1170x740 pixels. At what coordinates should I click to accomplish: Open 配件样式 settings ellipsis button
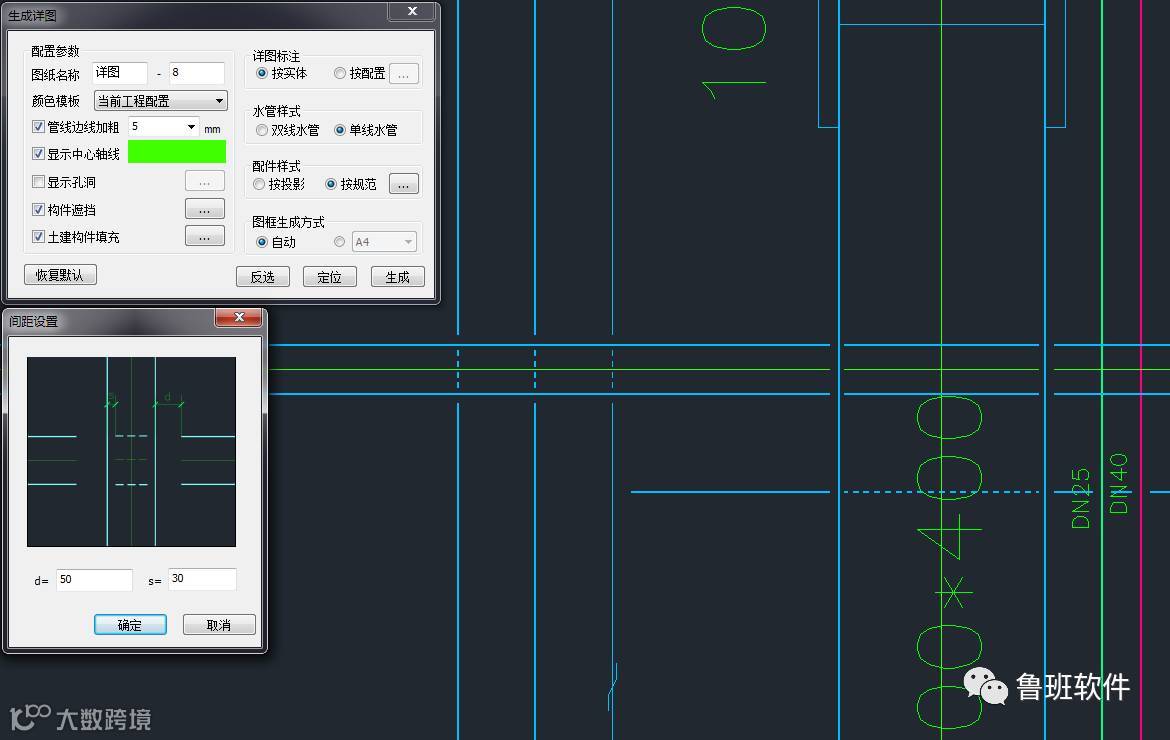click(x=404, y=184)
